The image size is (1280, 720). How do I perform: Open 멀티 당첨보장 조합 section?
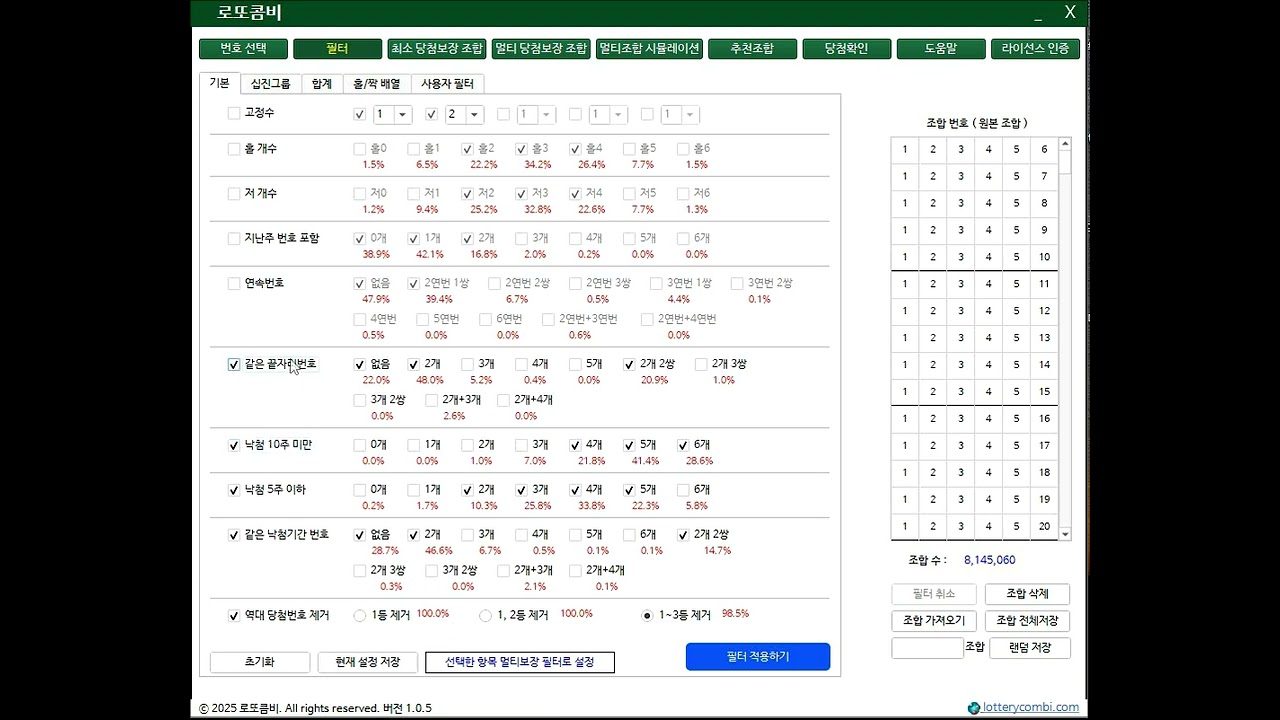tap(541, 49)
